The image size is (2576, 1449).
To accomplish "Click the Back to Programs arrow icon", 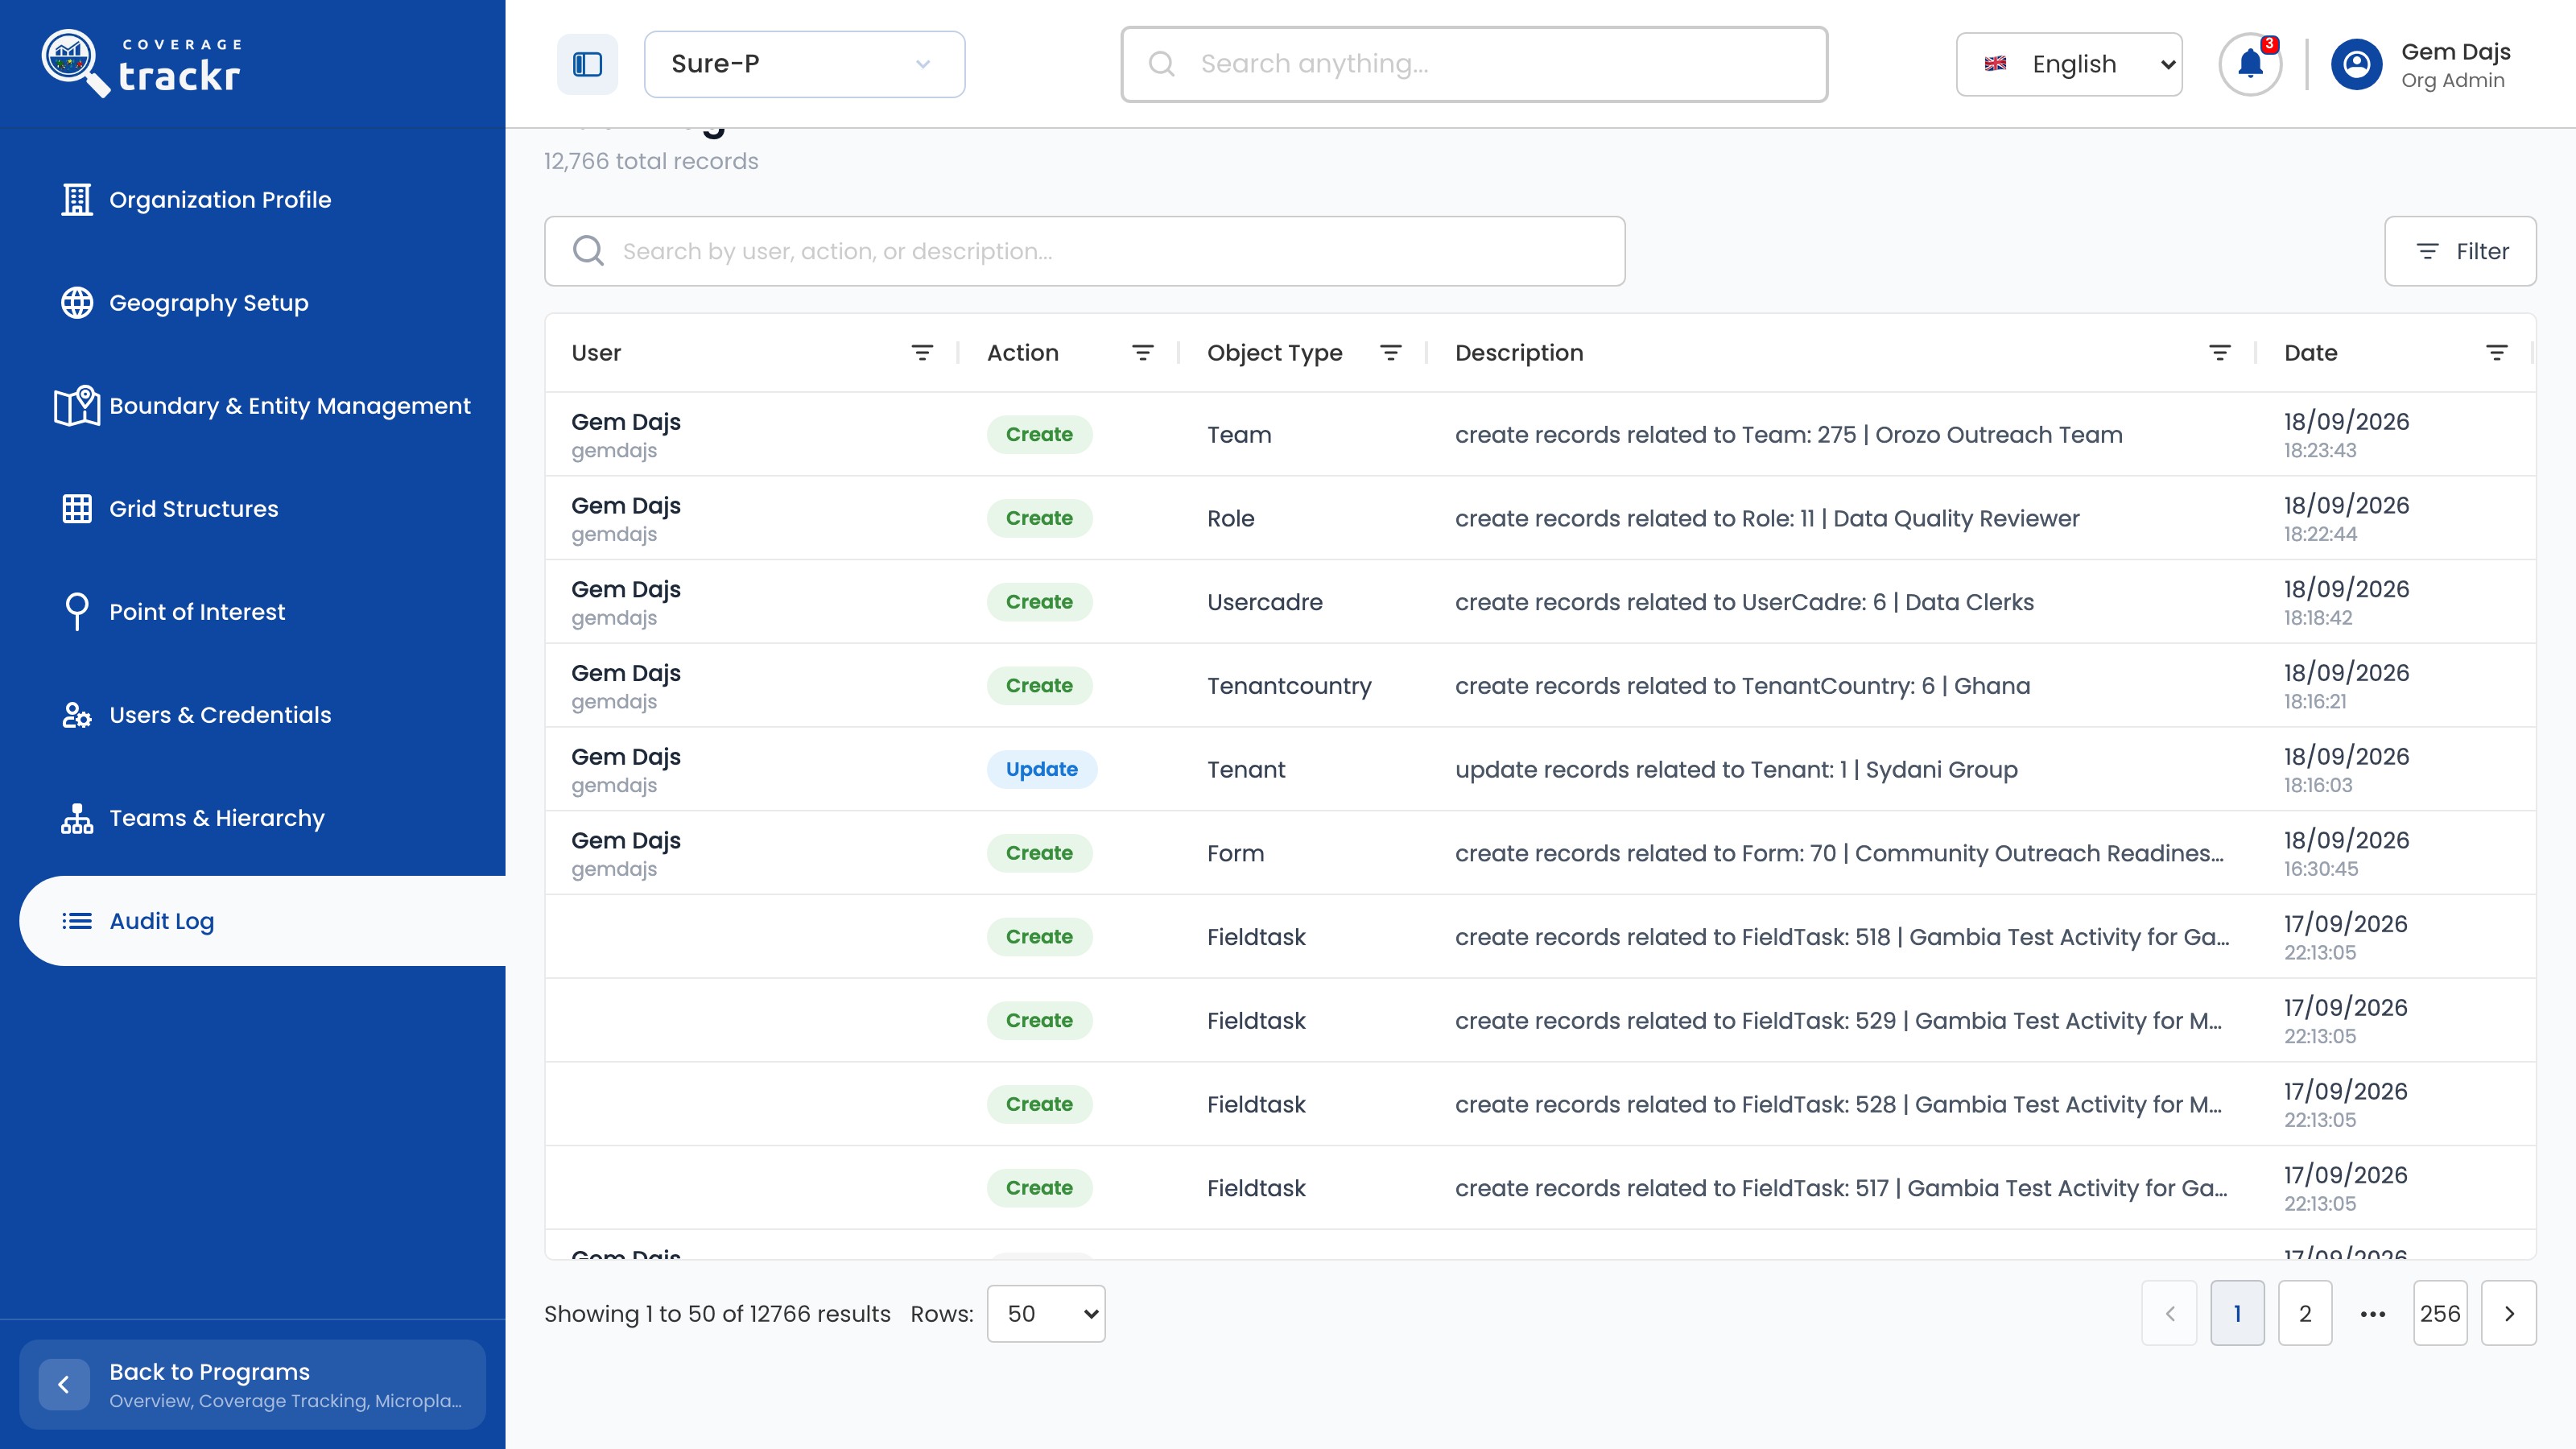I will tap(64, 1384).
